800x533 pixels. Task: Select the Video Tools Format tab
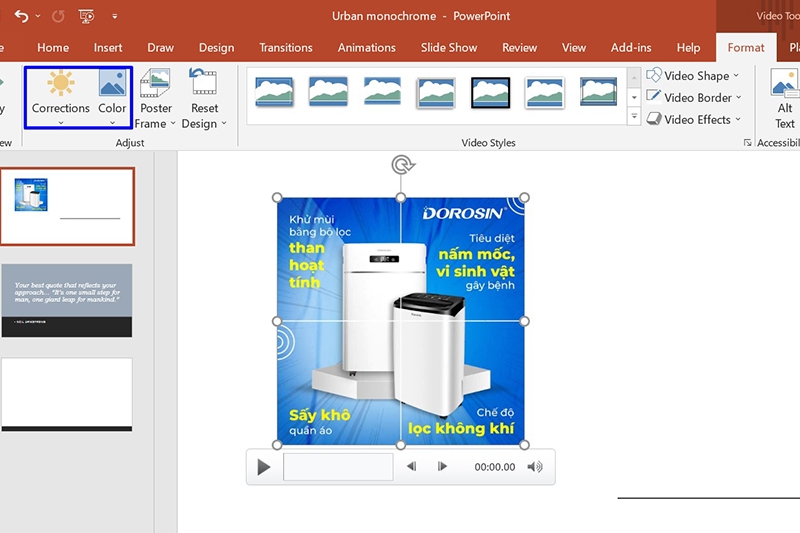tap(746, 47)
